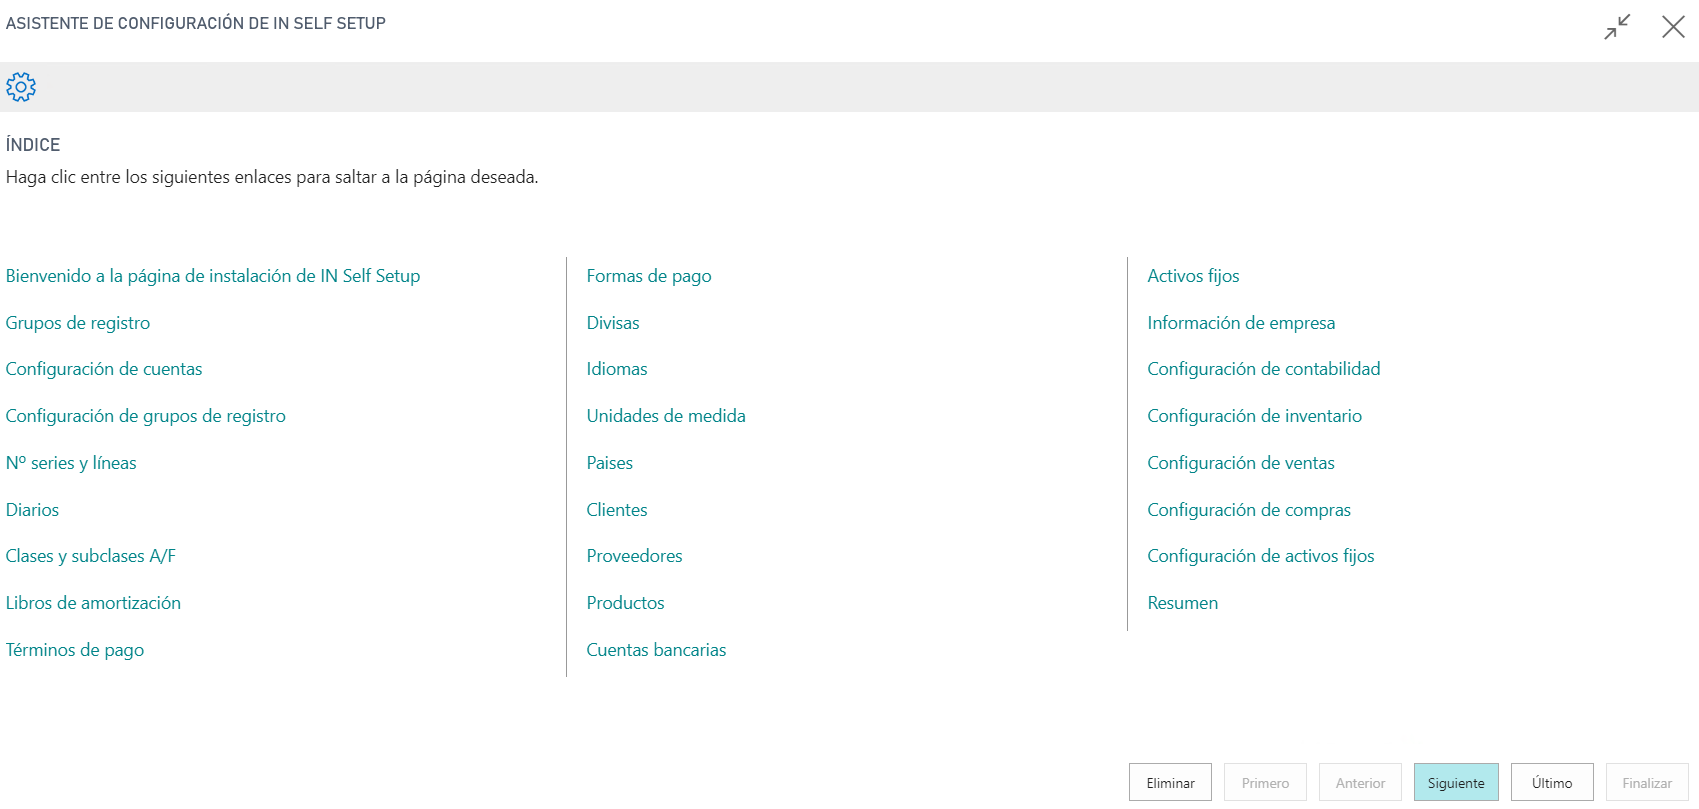Skip to the end with Último button

1552,783
